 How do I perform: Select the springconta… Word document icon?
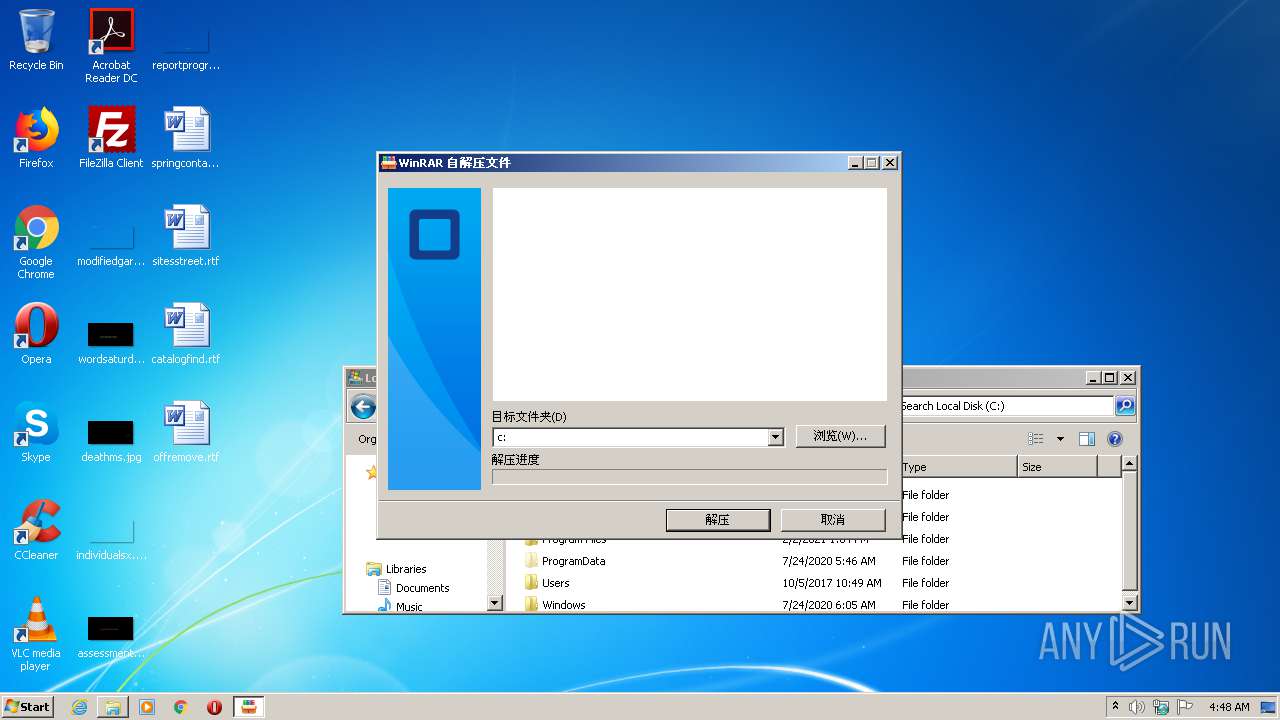pyautogui.click(x=186, y=138)
